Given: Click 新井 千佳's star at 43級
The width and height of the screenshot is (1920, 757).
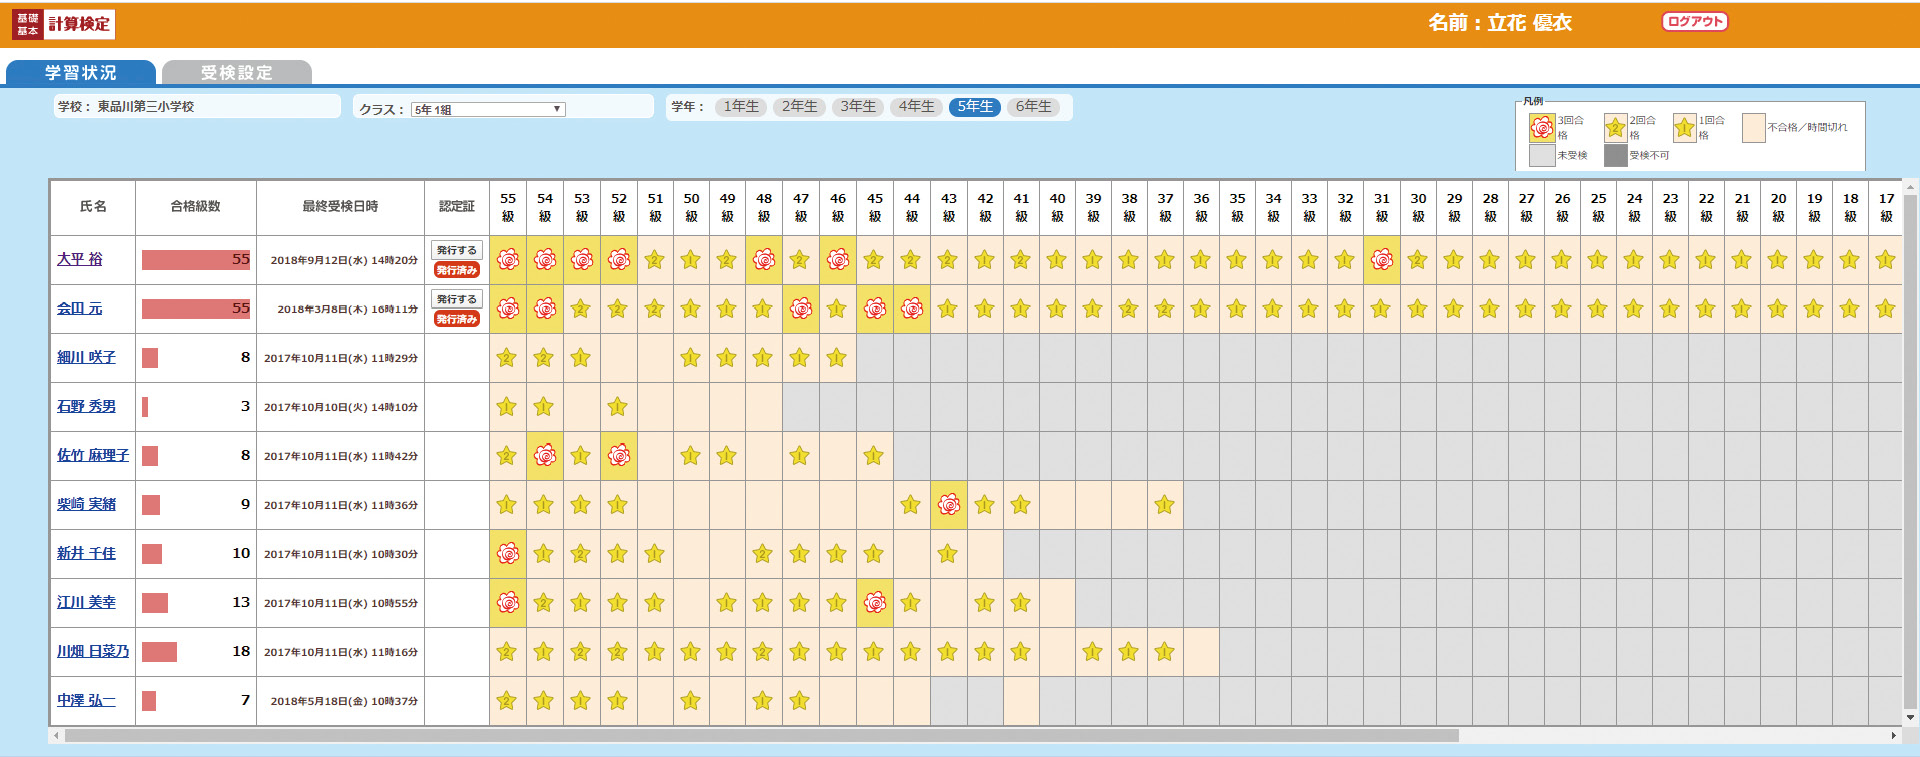Looking at the screenshot, I should tap(948, 554).
